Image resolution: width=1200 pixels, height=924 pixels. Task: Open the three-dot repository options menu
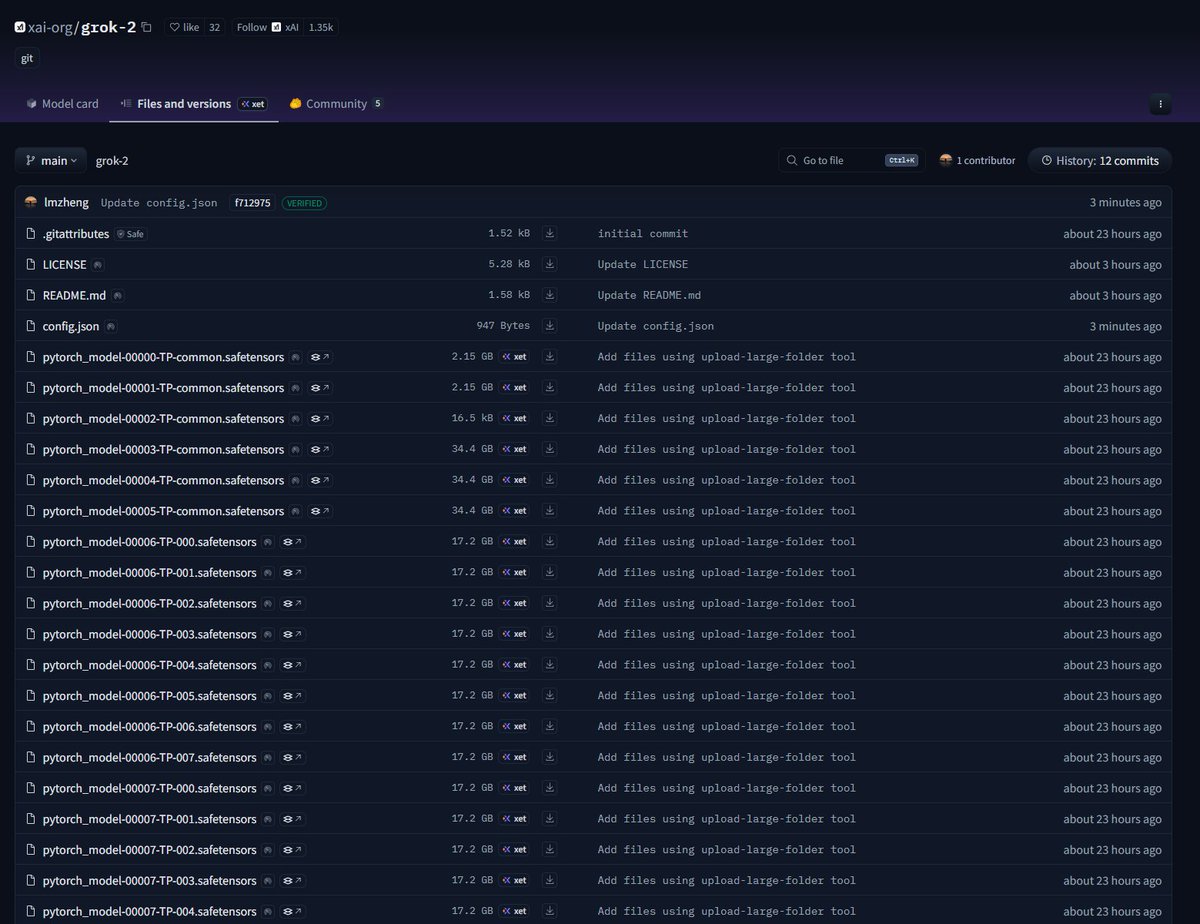coord(1160,104)
